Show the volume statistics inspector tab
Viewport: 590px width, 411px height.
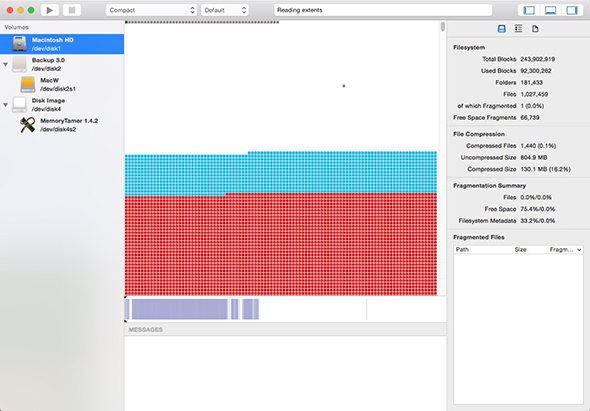(502, 29)
